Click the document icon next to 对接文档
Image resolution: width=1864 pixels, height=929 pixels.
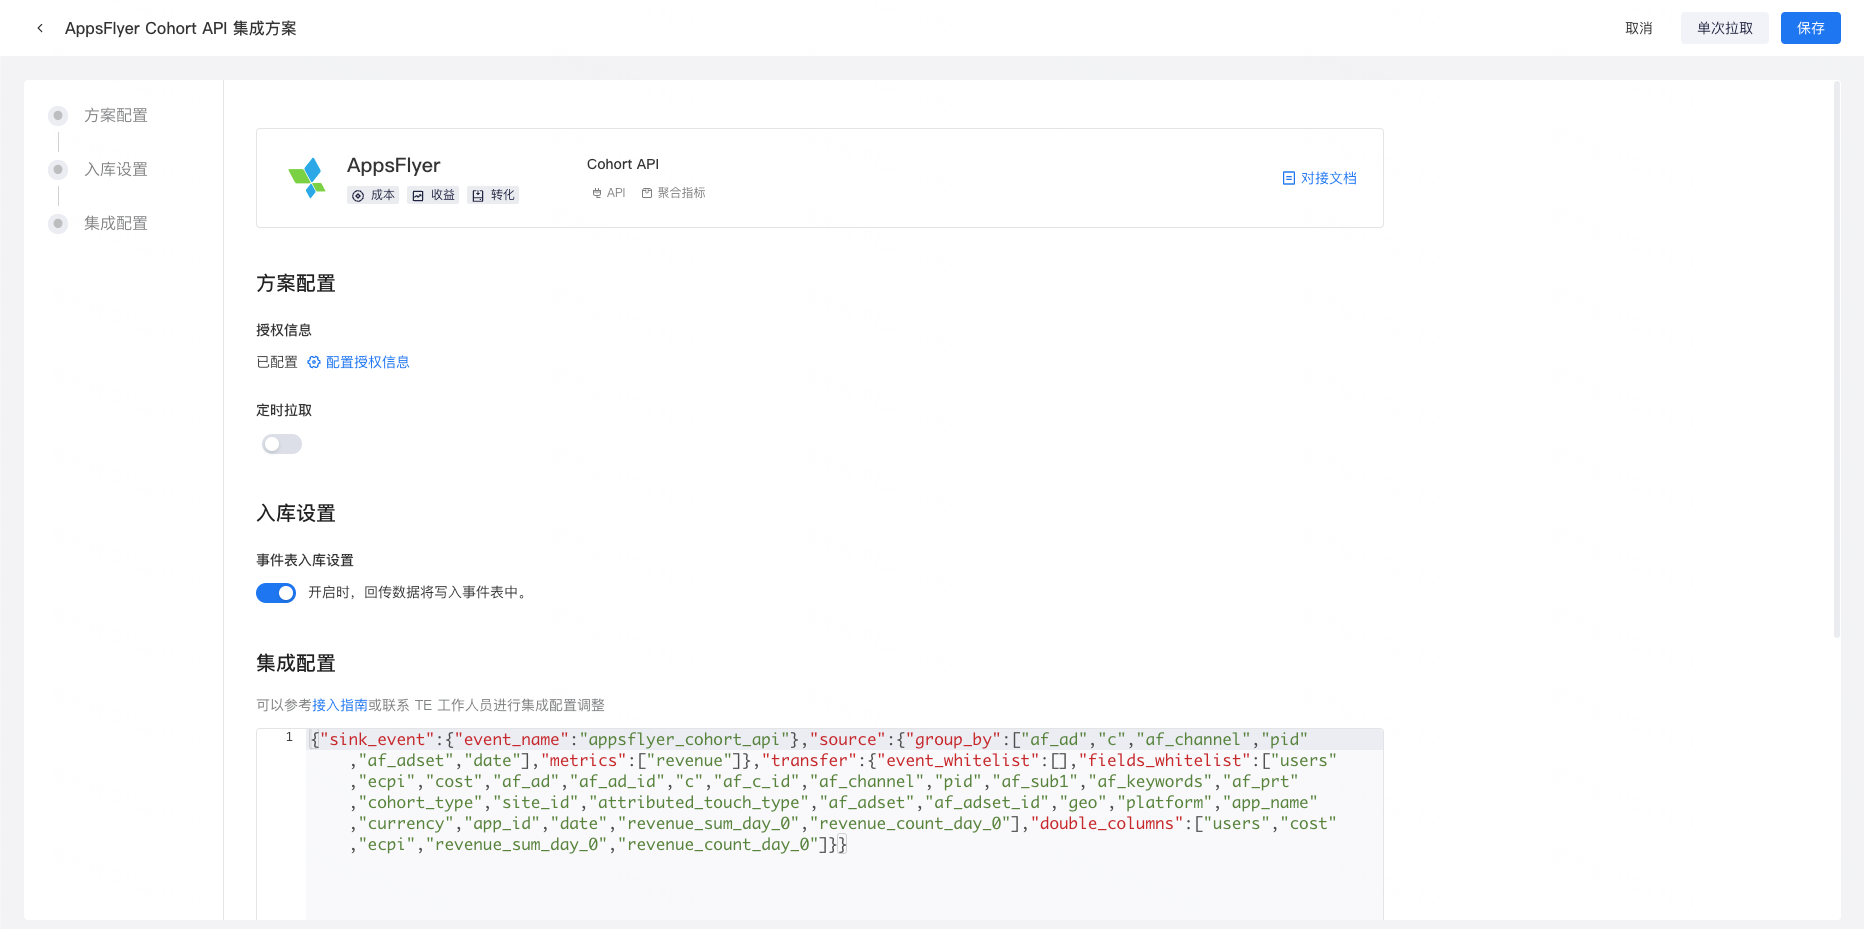[x=1289, y=178]
